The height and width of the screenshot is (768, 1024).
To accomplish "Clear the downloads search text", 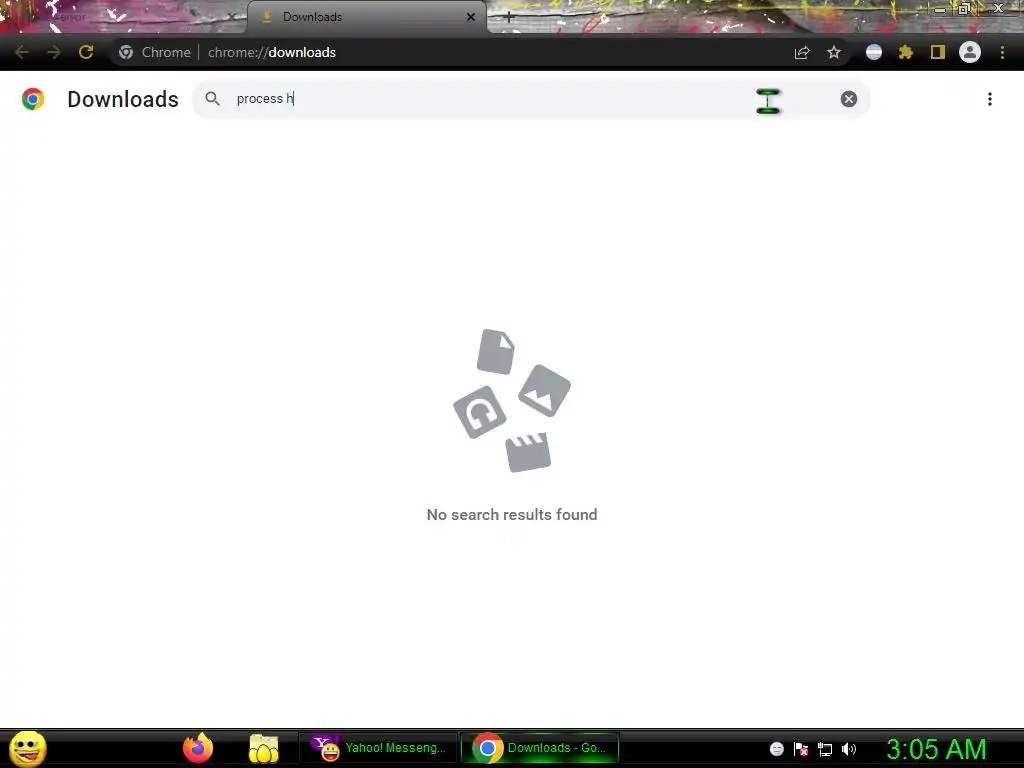I will pos(849,99).
